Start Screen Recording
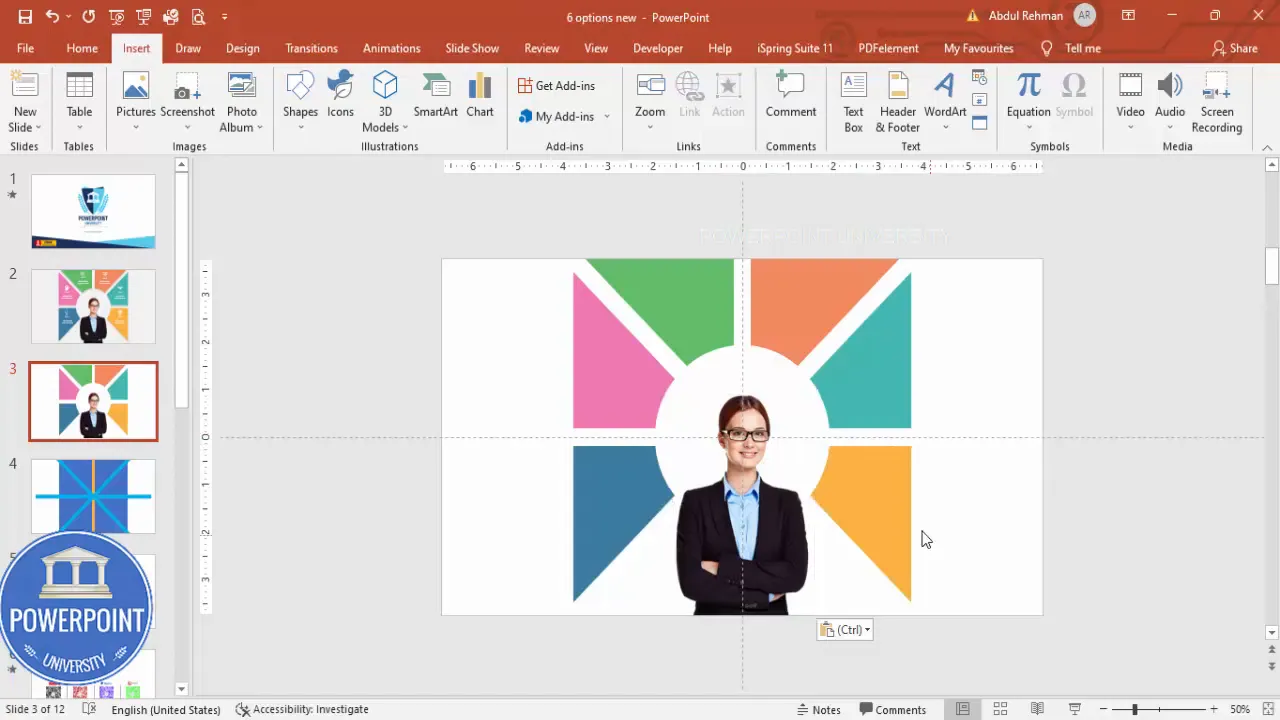 tap(1217, 102)
